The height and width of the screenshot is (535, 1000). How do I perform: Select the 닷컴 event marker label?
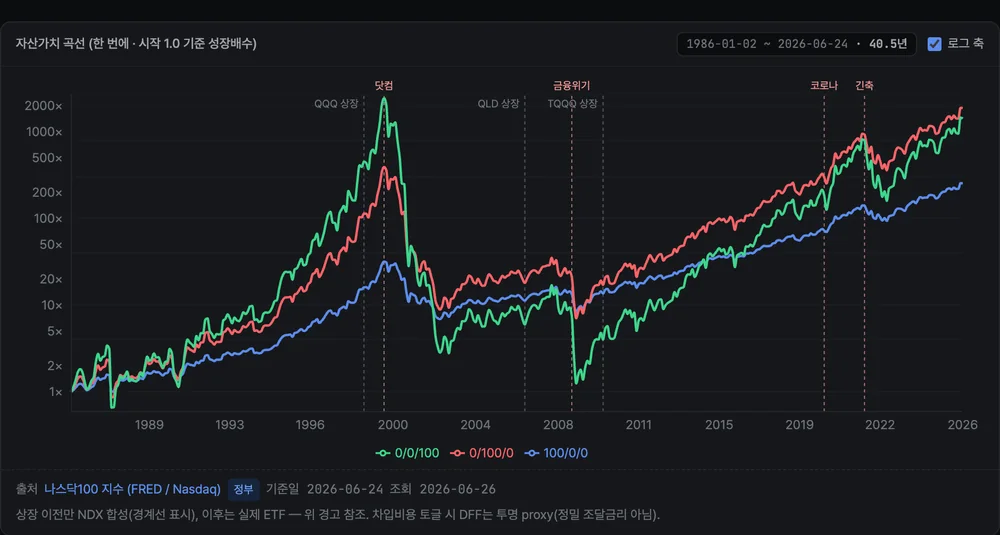pyautogui.click(x=384, y=85)
